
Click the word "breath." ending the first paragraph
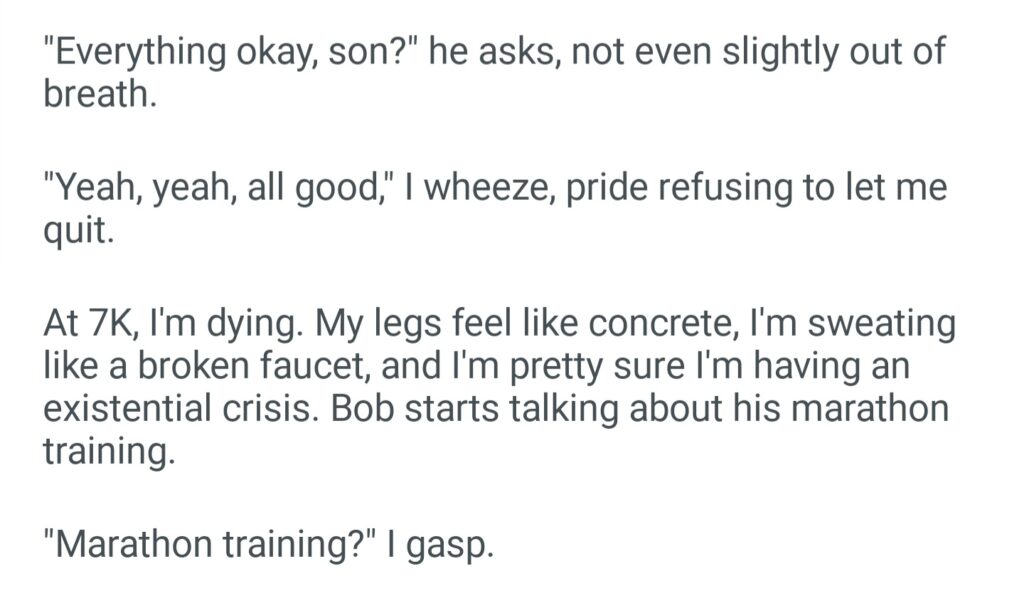coord(100,93)
